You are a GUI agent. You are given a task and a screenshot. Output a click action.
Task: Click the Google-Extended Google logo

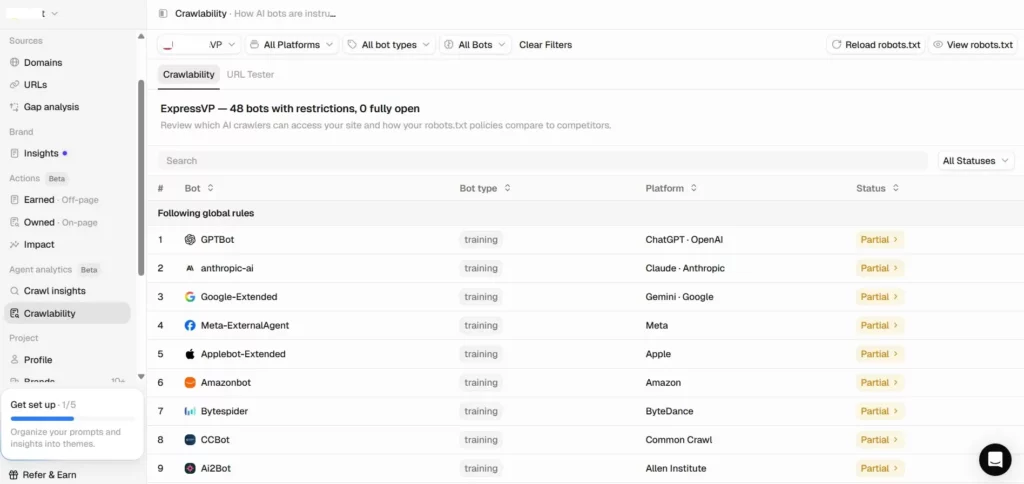190,297
